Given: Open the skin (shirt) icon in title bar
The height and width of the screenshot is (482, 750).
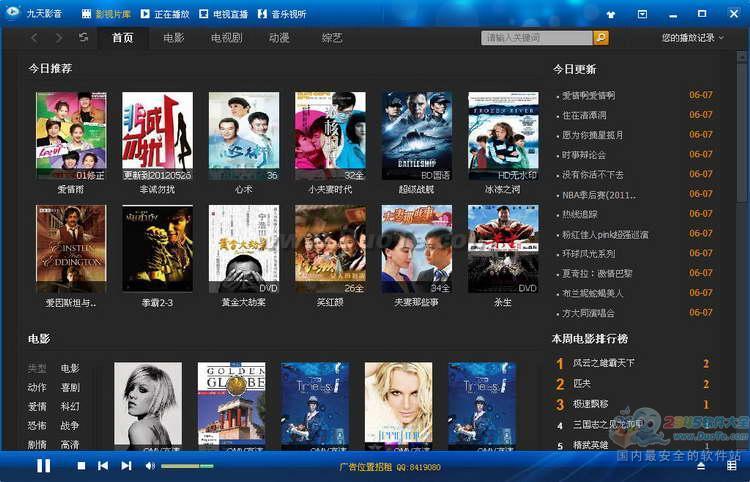Looking at the screenshot, I should pyautogui.click(x=611, y=14).
